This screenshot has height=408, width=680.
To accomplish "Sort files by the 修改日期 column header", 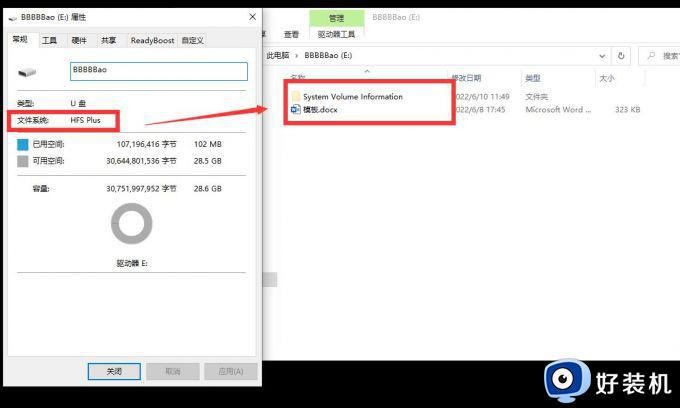I will pos(466,78).
